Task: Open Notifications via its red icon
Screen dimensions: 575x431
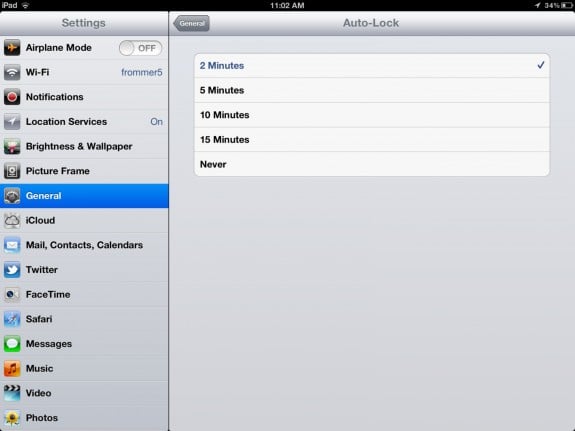Action: [x=12, y=97]
